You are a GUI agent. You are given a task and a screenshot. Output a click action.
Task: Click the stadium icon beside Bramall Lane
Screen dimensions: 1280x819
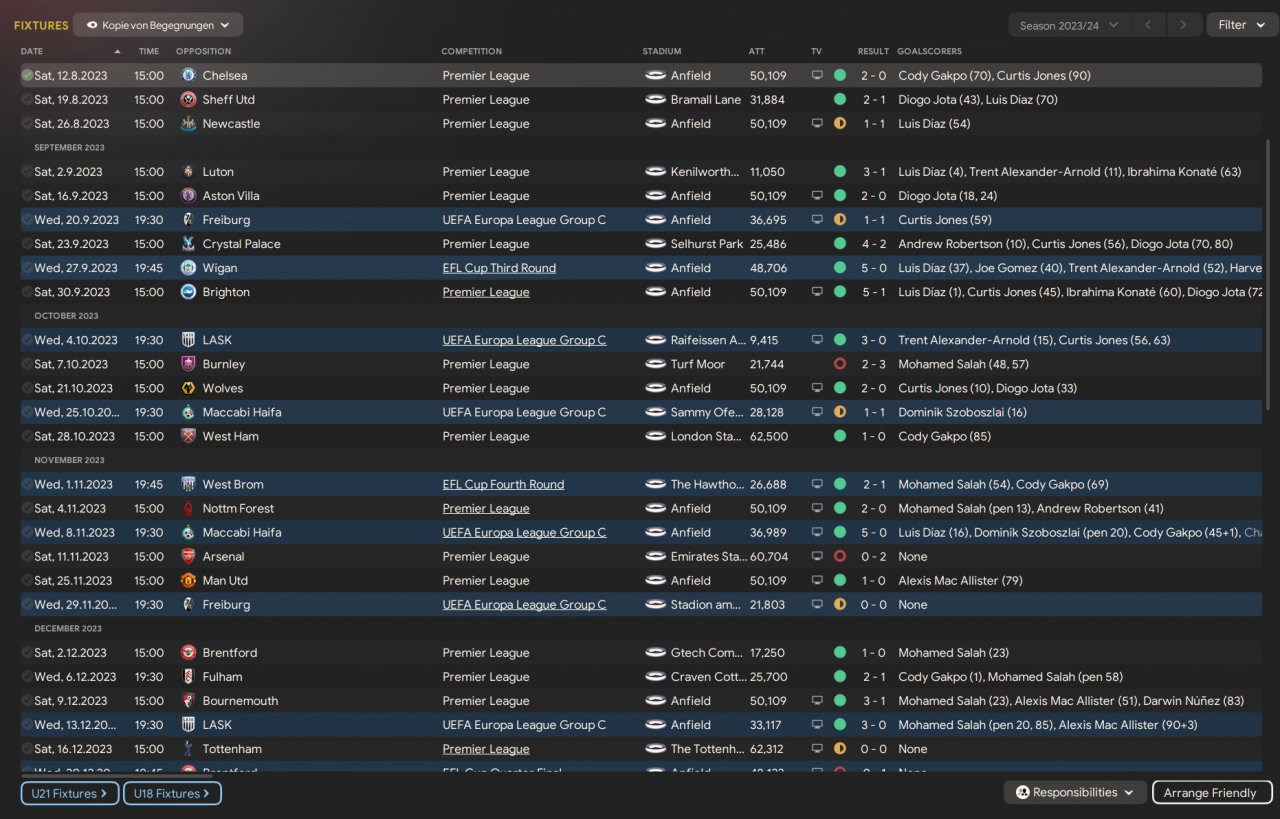pos(655,99)
